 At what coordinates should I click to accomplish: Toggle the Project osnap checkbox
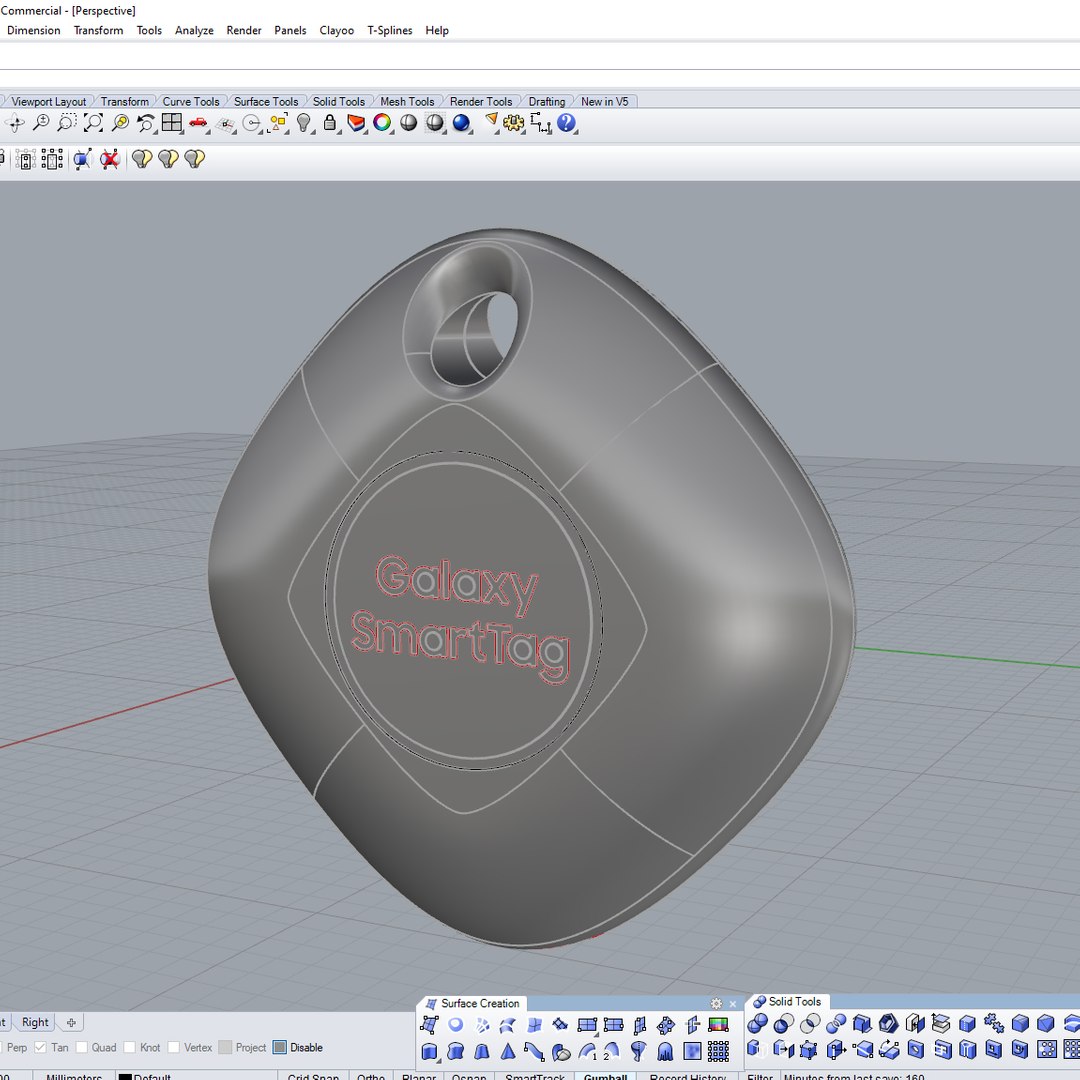(225, 1048)
